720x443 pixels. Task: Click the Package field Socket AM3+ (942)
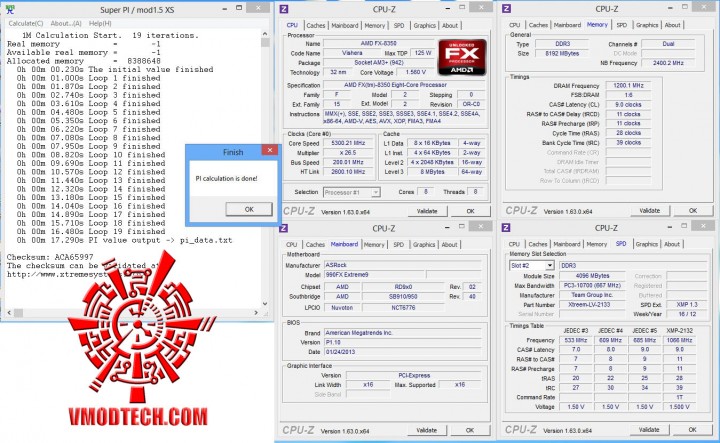378,63
